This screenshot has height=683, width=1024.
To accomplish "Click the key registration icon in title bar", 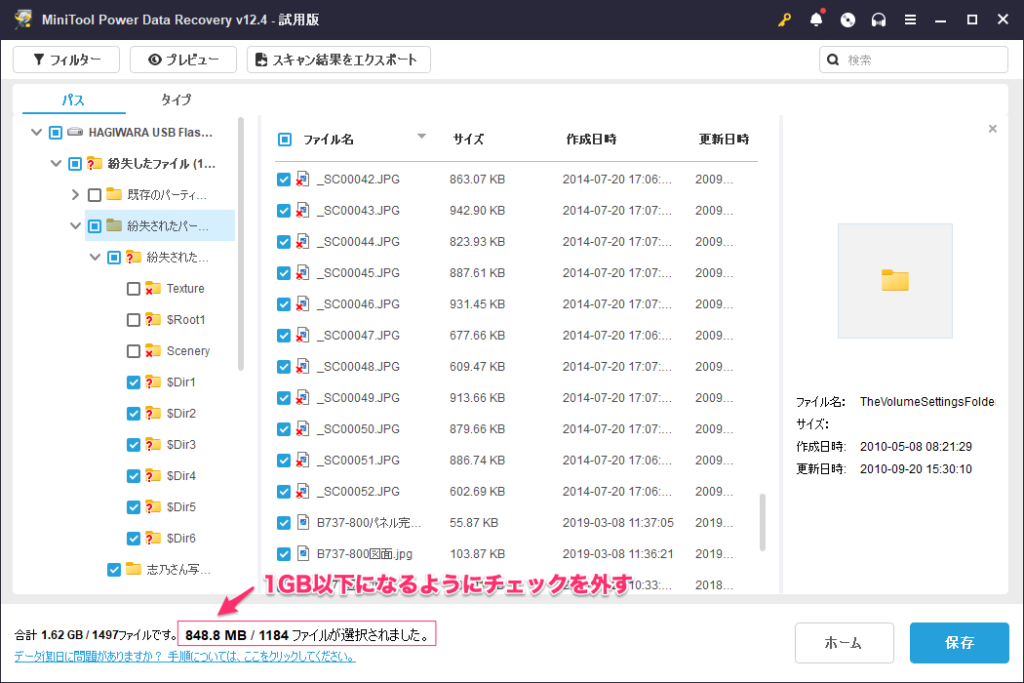I will tap(786, 20).
